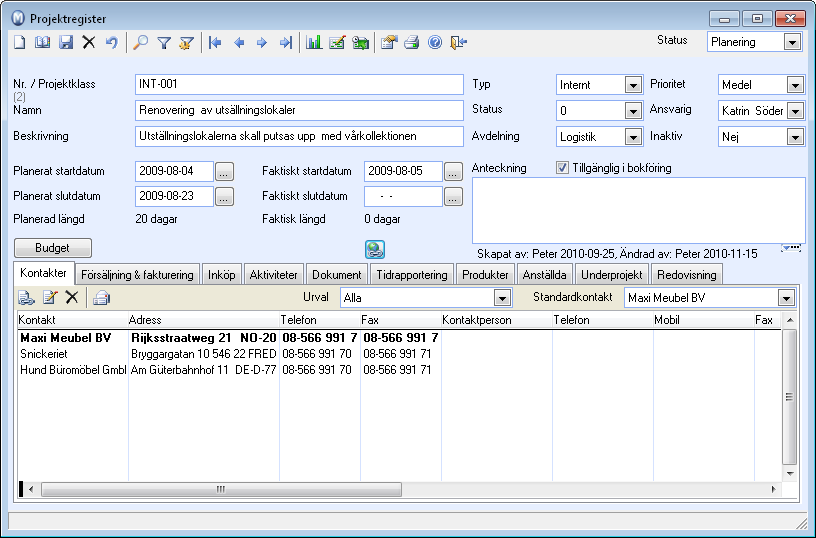Click into the Namn field
This screenshot has height=538, width=816.
pos(299,110)
